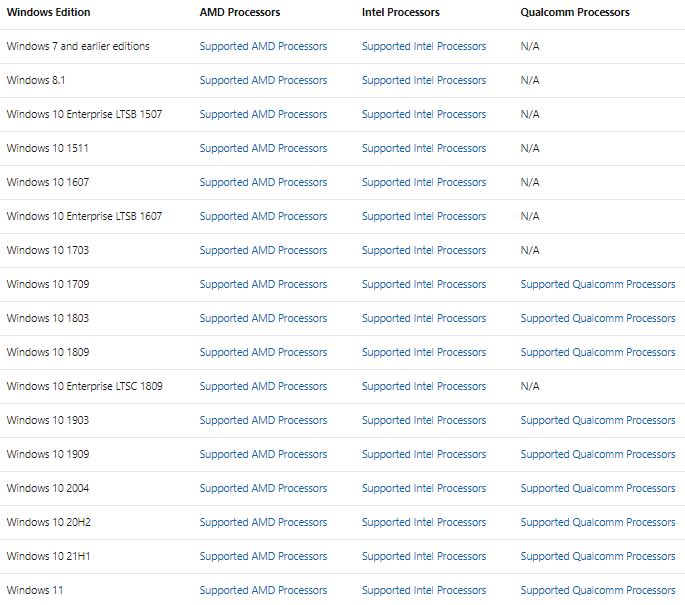Screen dimensions: 685x605
Task: Open Supported Intel Processors for Windows 10 2004
Action: 424,488
